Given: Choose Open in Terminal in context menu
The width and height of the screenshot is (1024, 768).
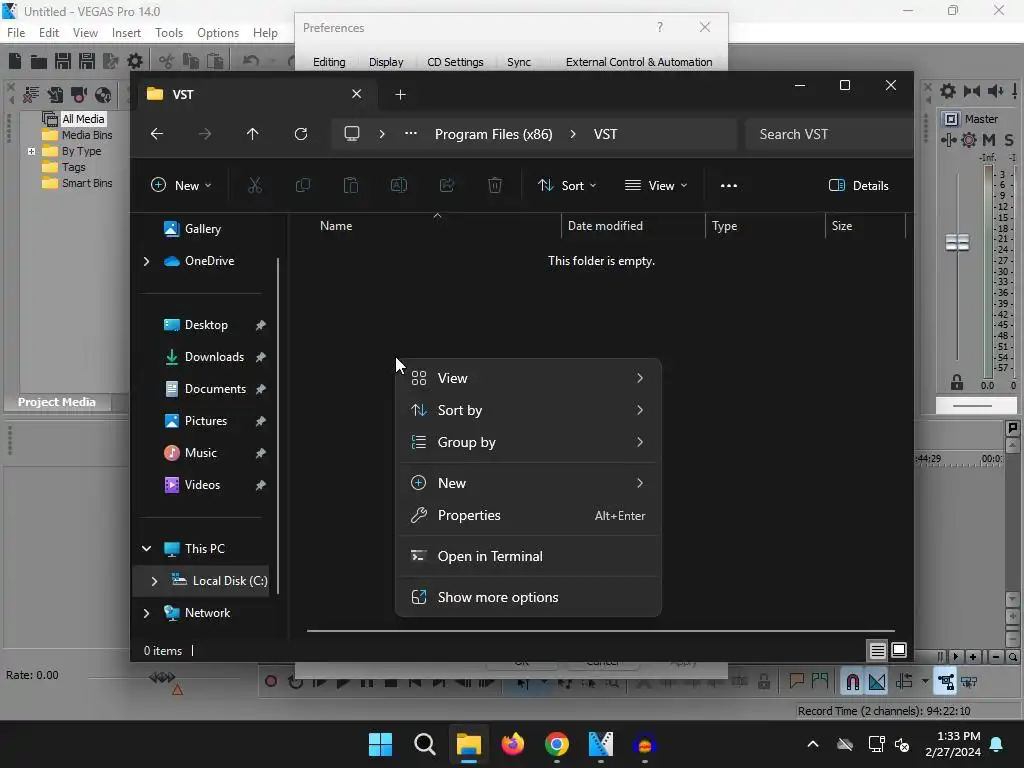Looking at the screenshot, I should 528,556.
